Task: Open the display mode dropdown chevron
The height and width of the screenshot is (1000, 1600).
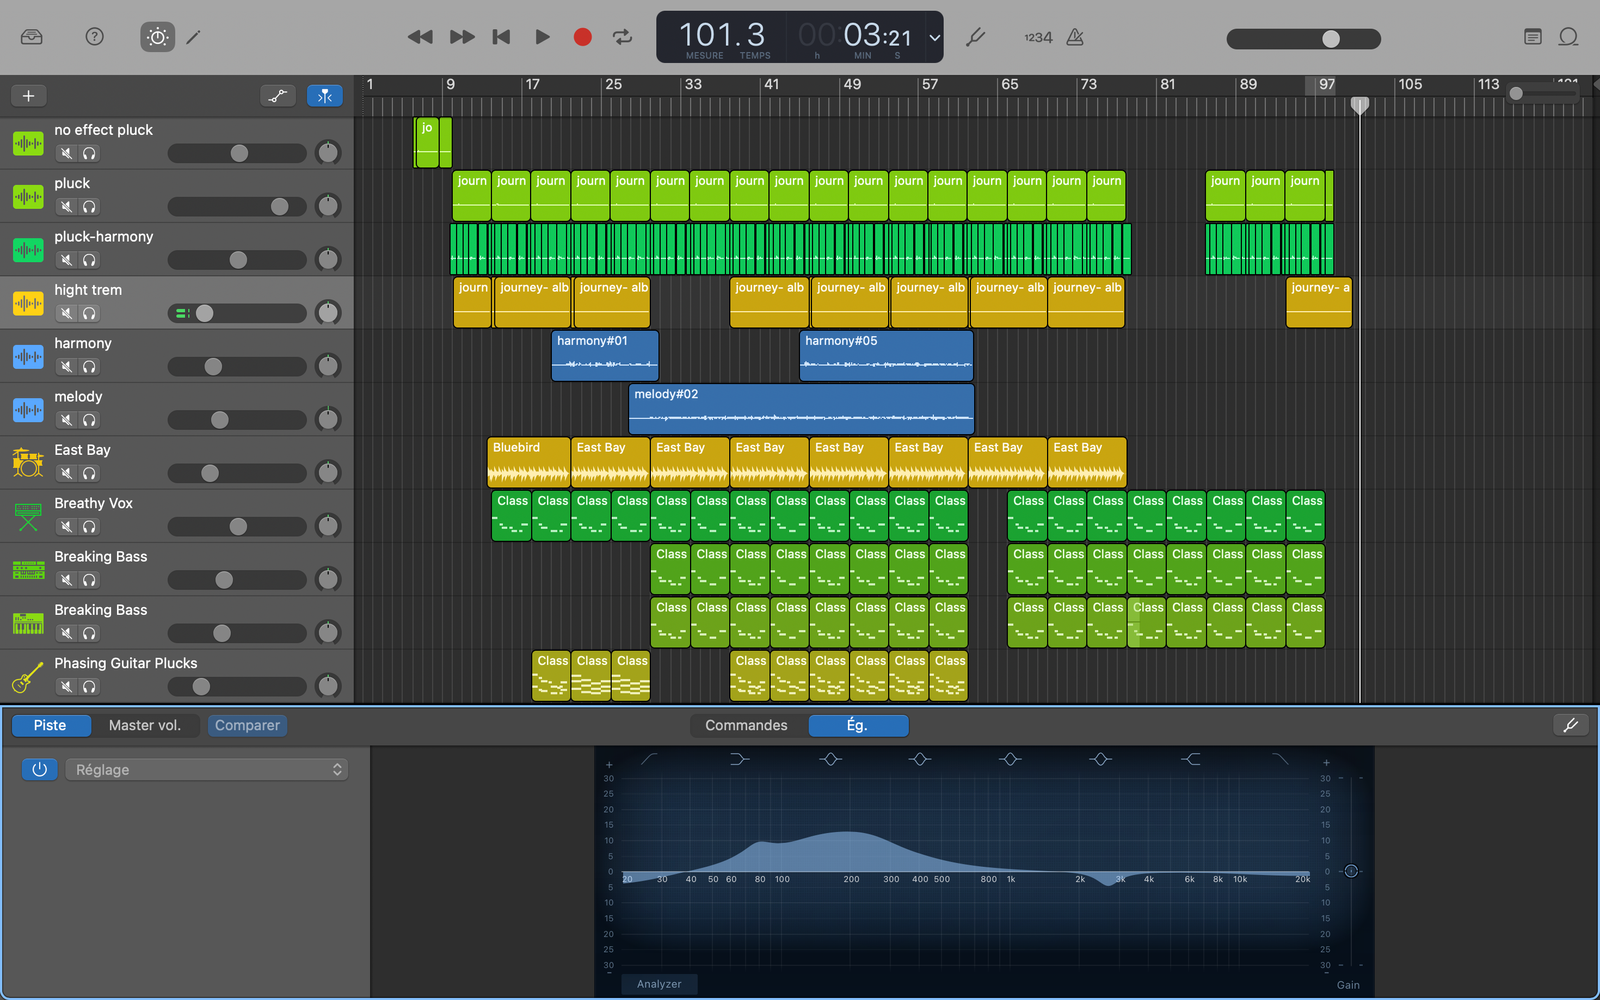Action: (x=934, y=38)
